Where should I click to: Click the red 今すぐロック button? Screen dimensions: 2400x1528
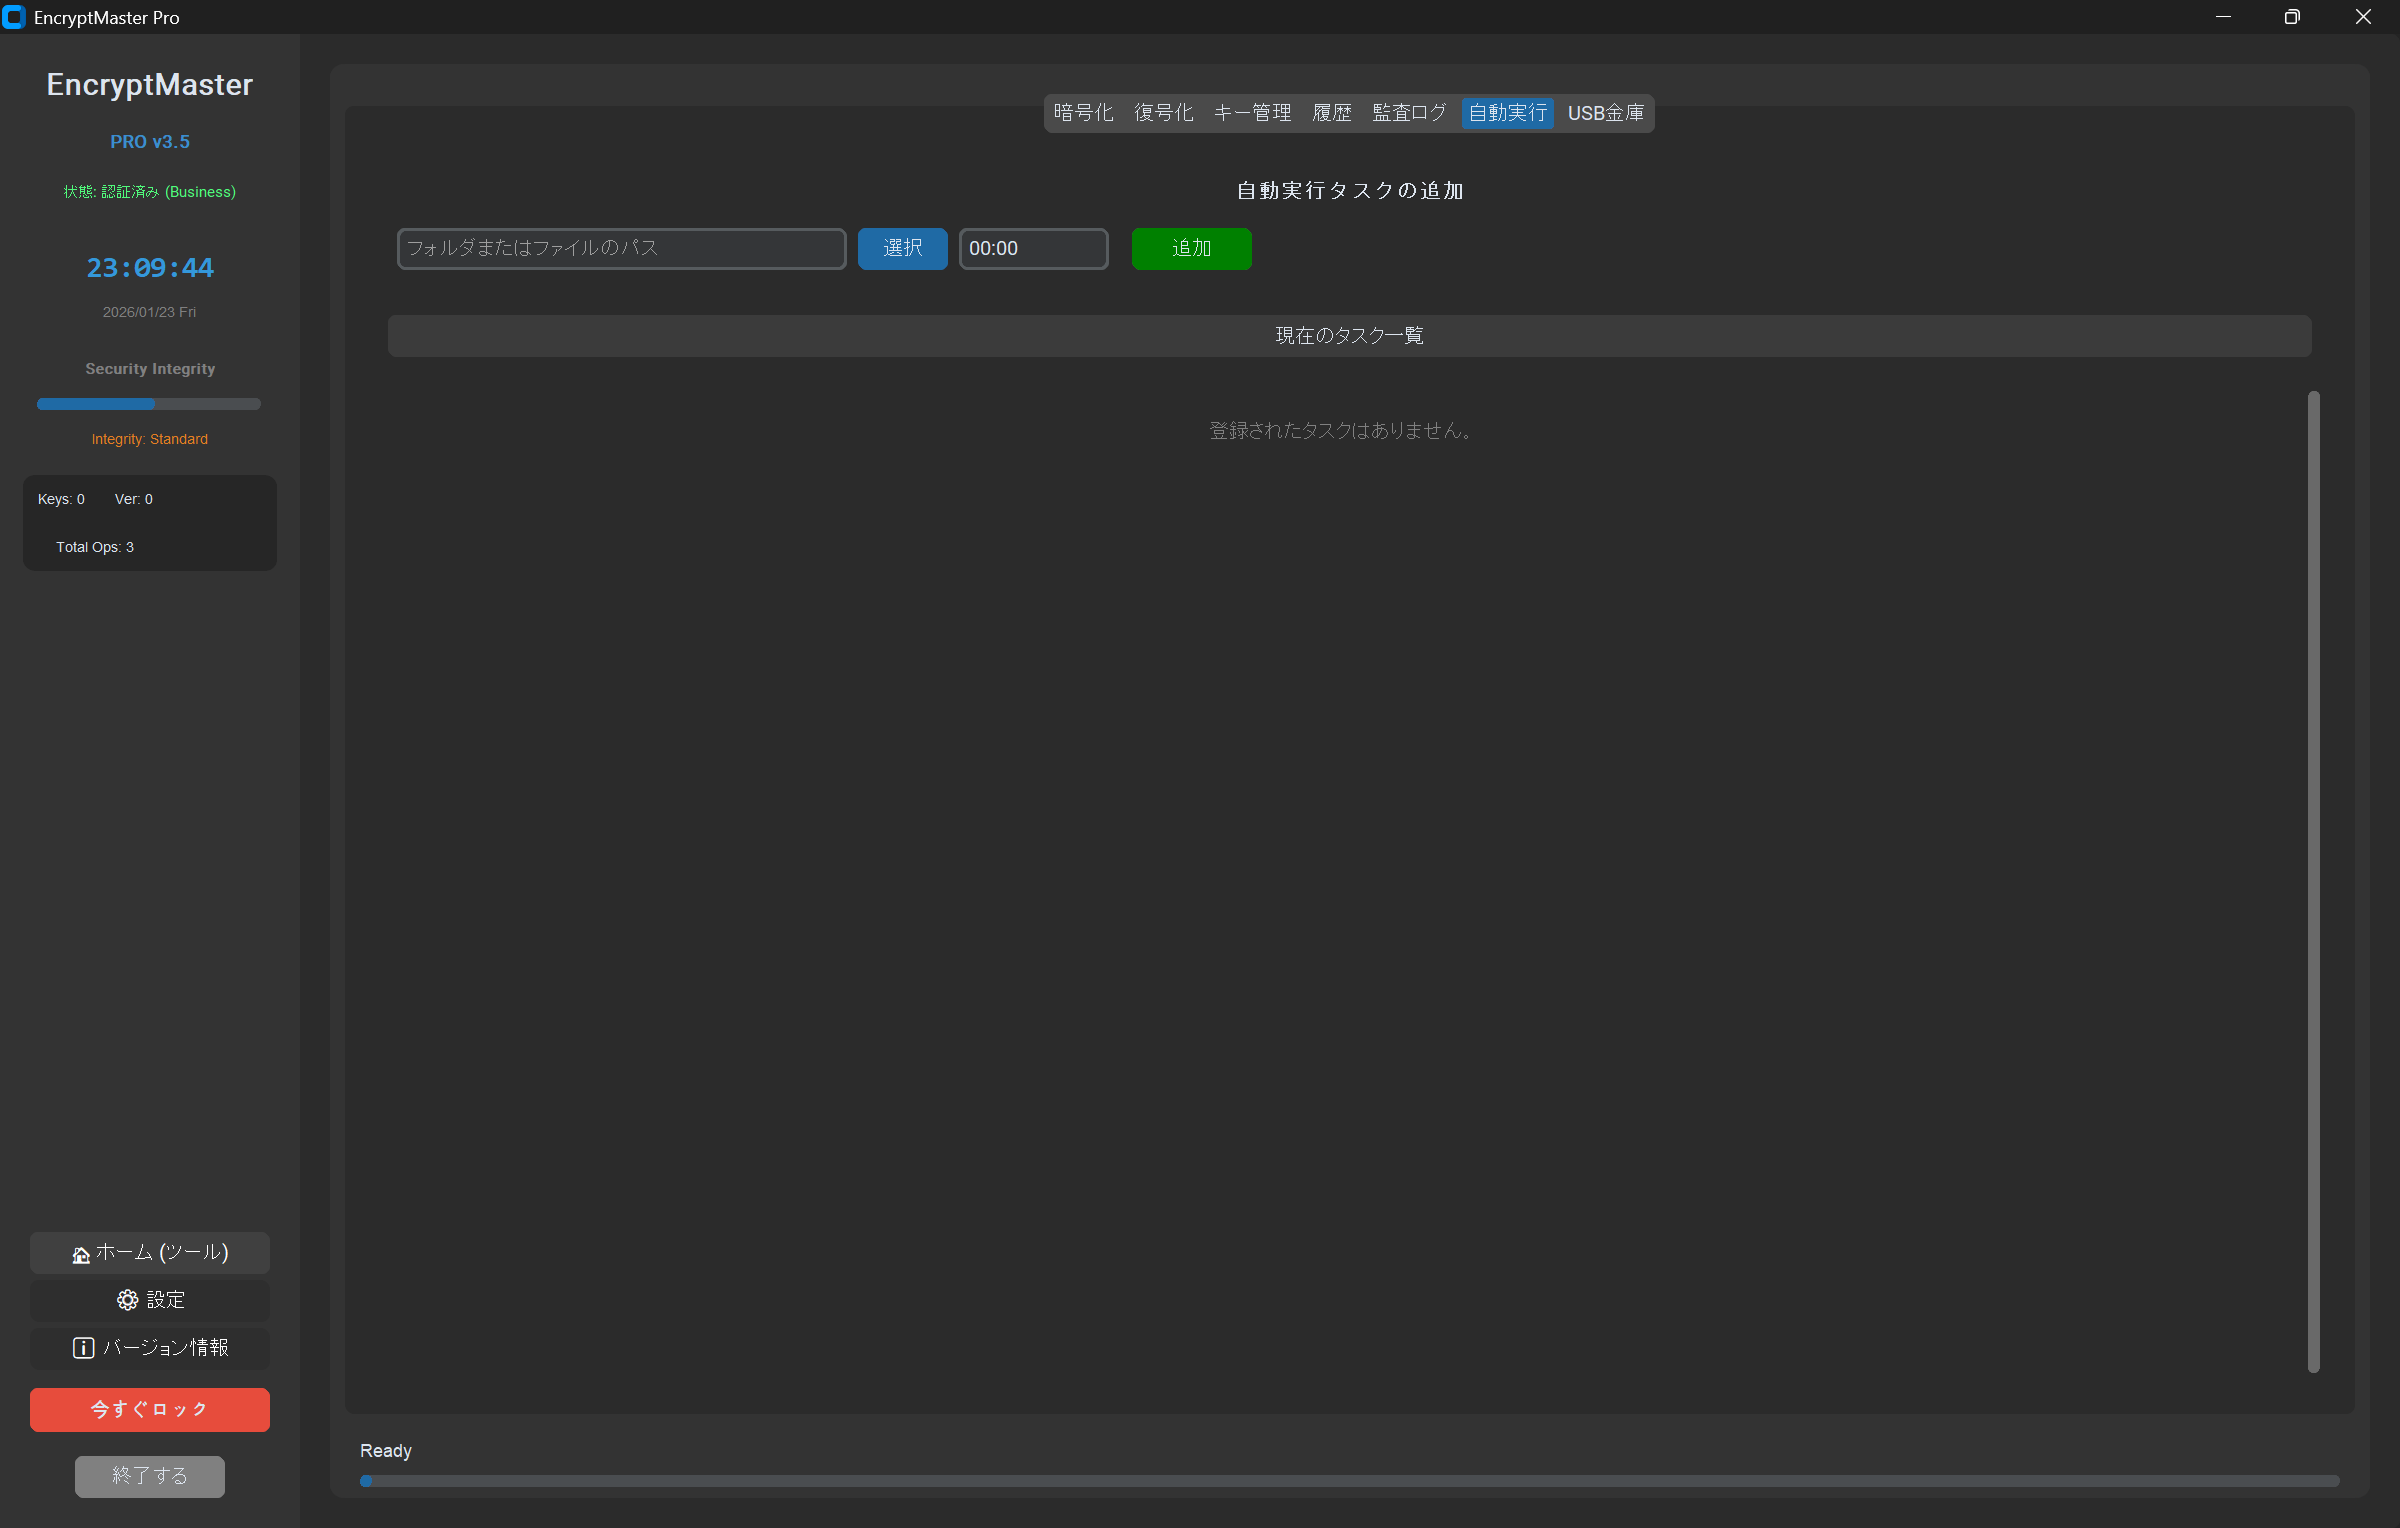coord(149,1409)
